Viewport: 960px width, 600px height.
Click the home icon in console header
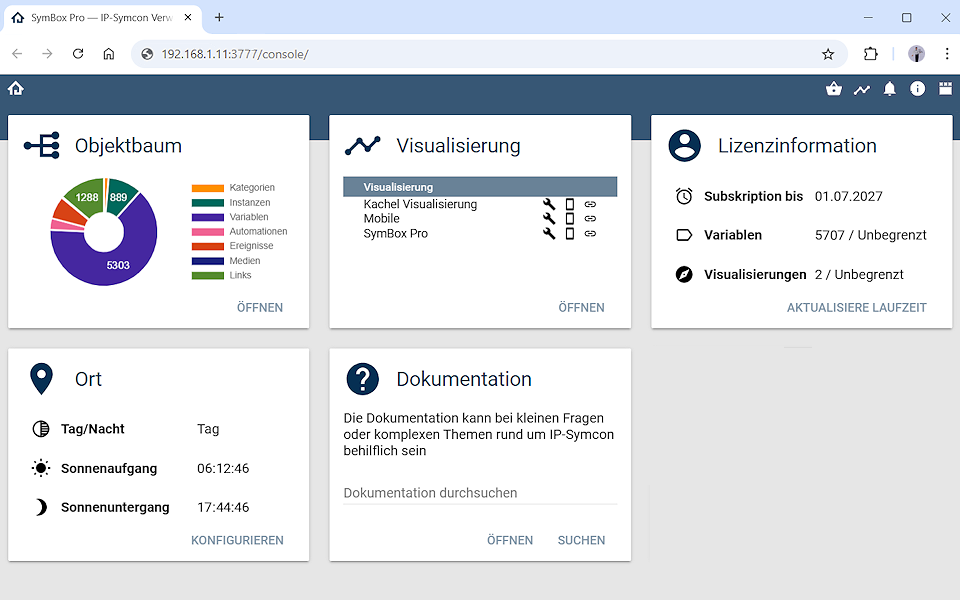tap(16, 89)
